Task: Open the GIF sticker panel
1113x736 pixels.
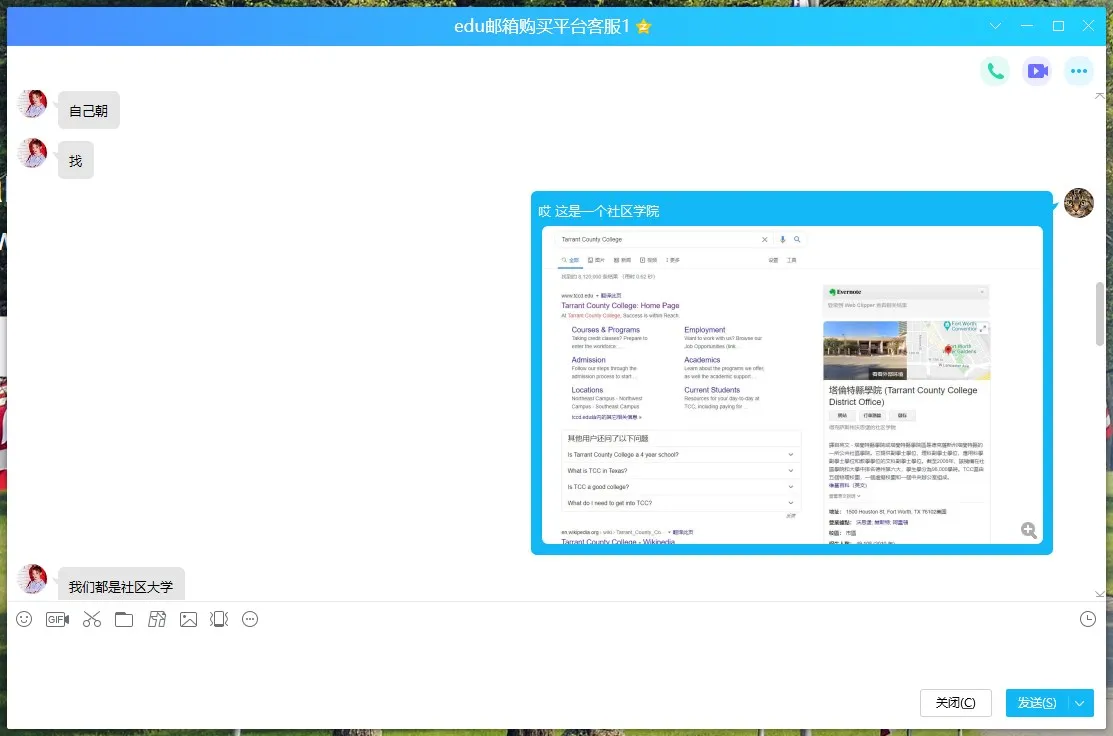Action: pyautogui.click(x=57, y=620)
